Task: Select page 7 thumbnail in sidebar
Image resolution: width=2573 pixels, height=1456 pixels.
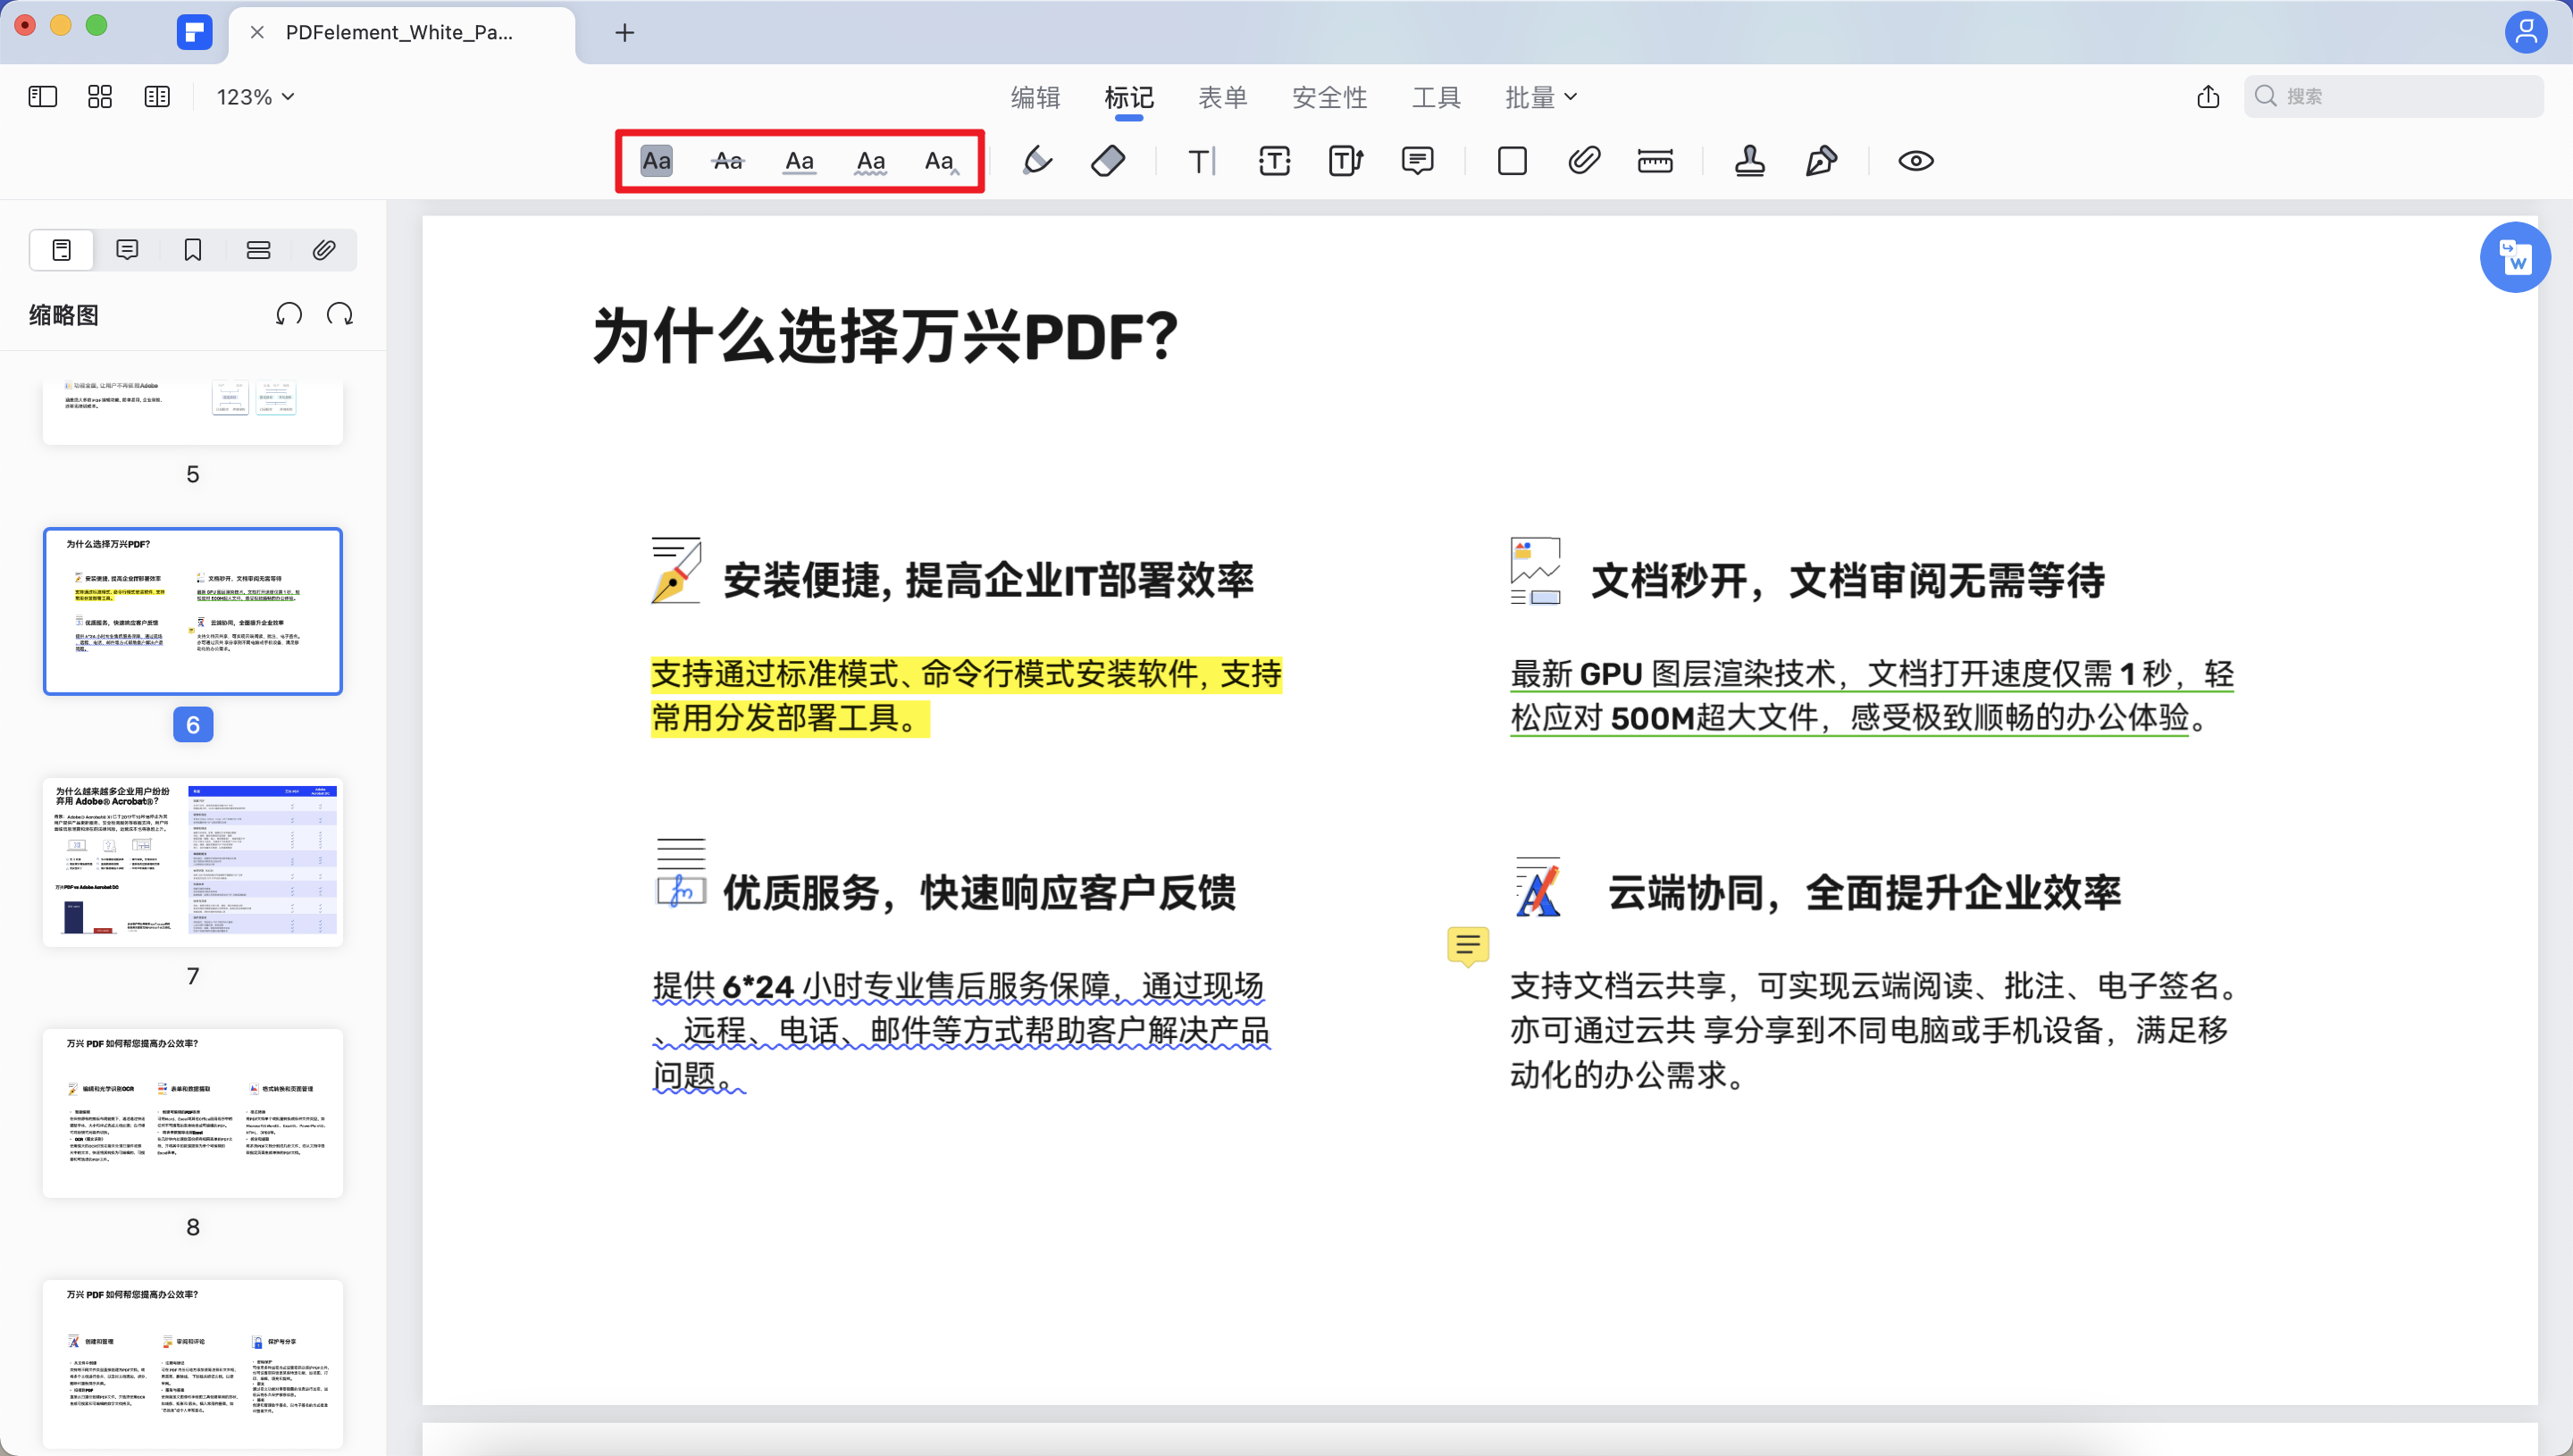Action: coord(192,861)
